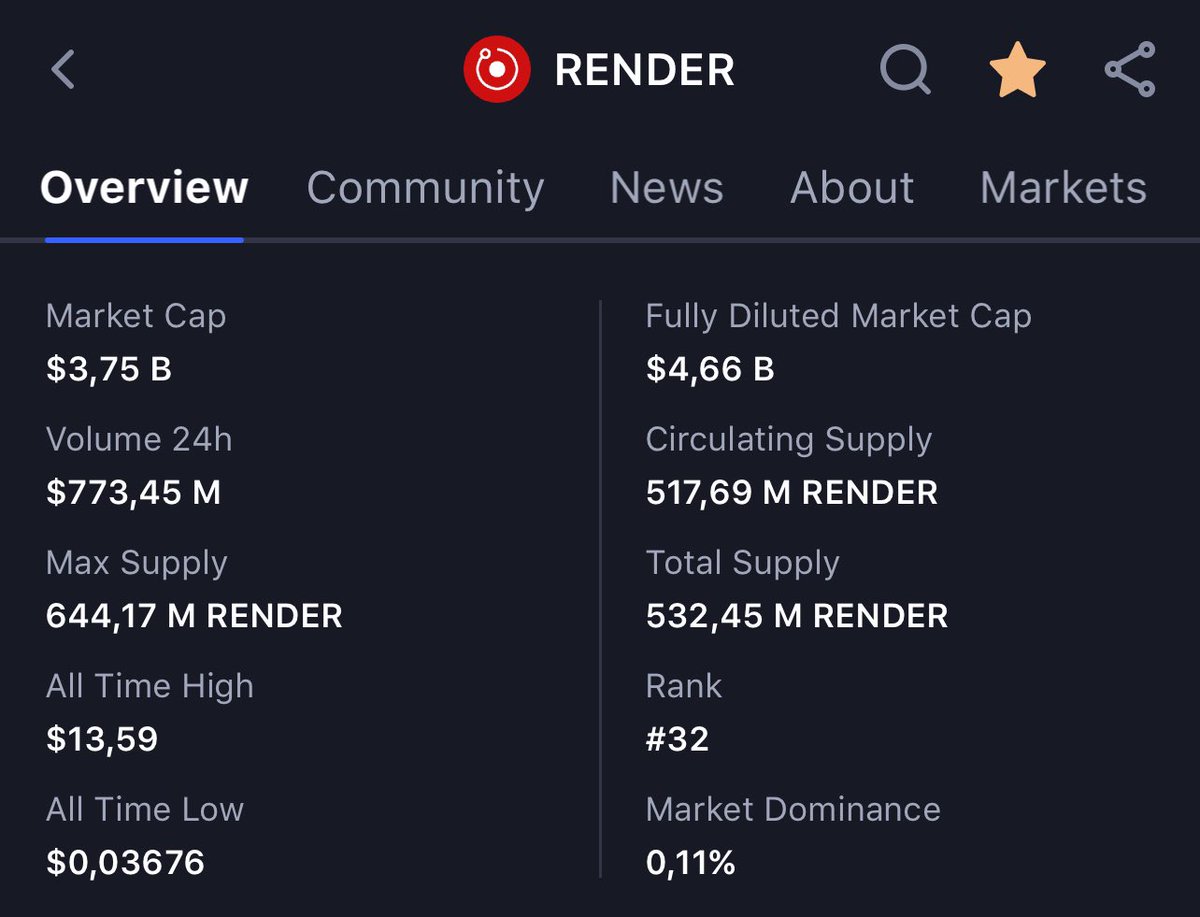Tap the All Time High label
This screenshot has width=1200, height=917.
point(150,686)
